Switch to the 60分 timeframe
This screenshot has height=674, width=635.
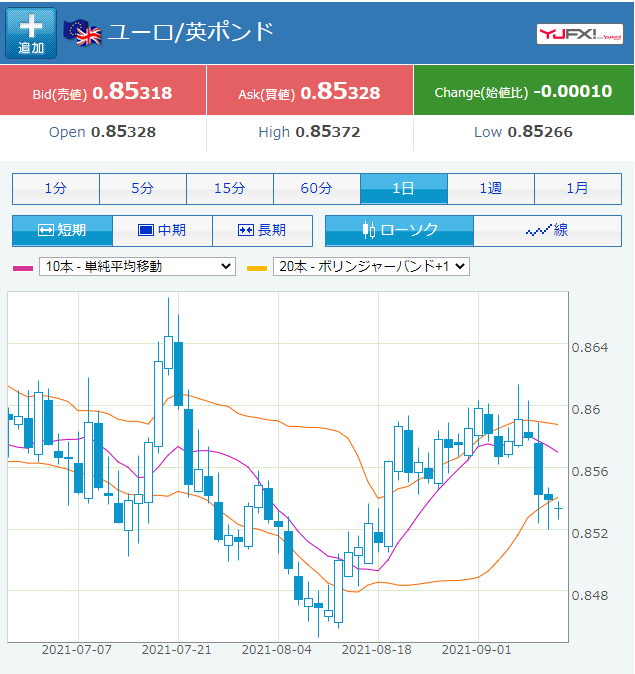[317, 189]
